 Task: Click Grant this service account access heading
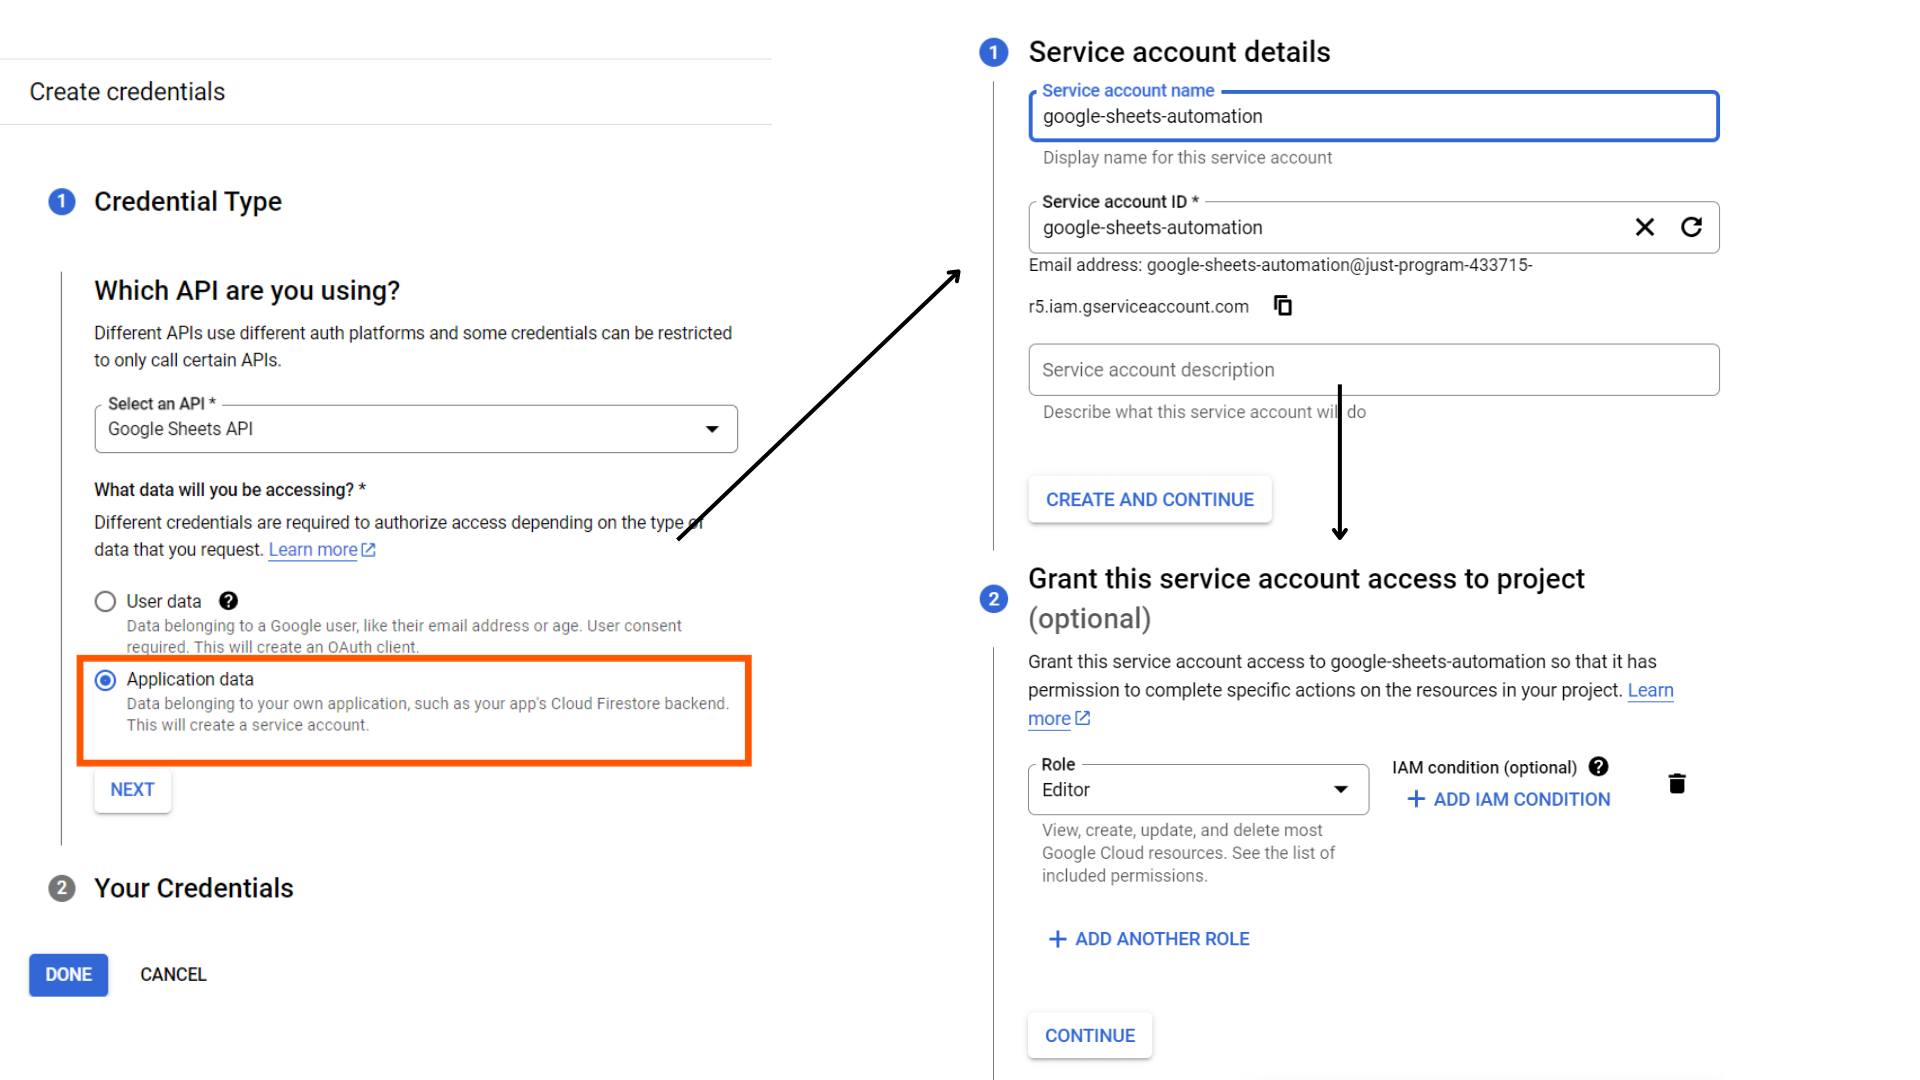pyautogui.click(x=1306, y=598)
